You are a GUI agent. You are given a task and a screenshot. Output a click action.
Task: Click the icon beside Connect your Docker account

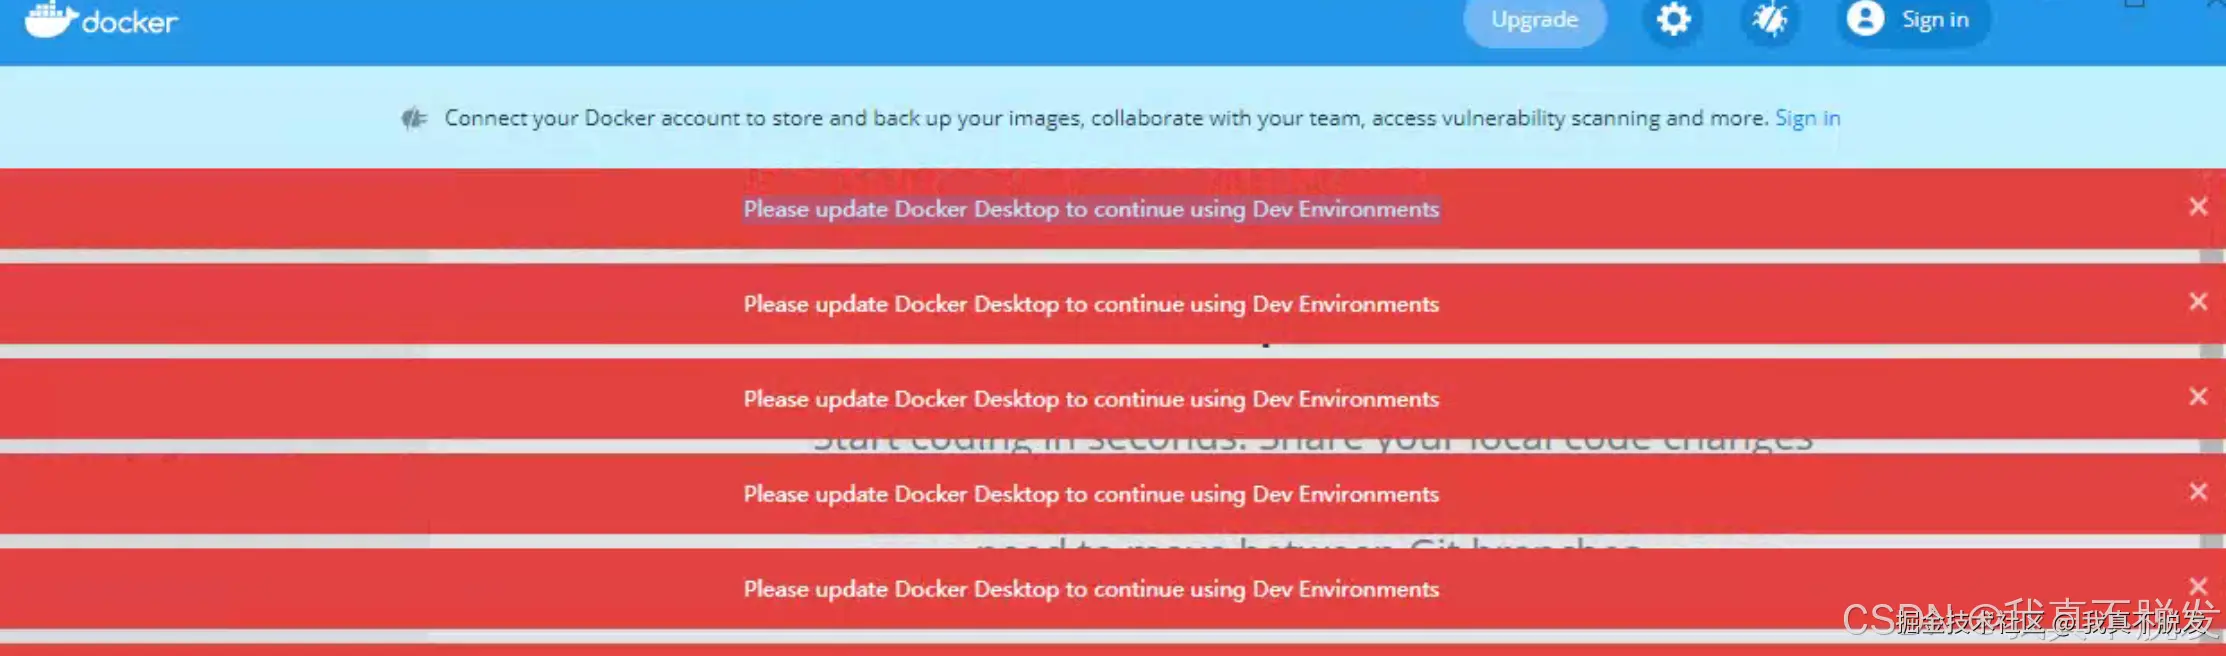pyautogui.click(x=414, y=119)
